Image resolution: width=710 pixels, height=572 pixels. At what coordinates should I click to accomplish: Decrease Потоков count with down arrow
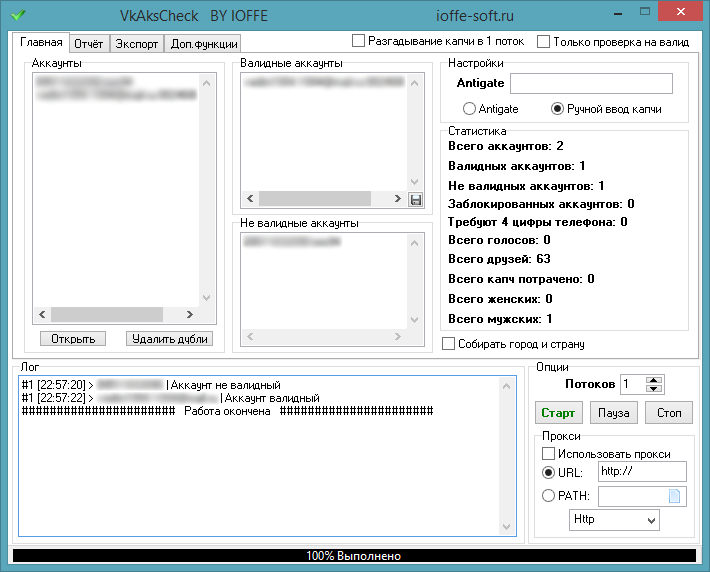(x=653, y=388)
